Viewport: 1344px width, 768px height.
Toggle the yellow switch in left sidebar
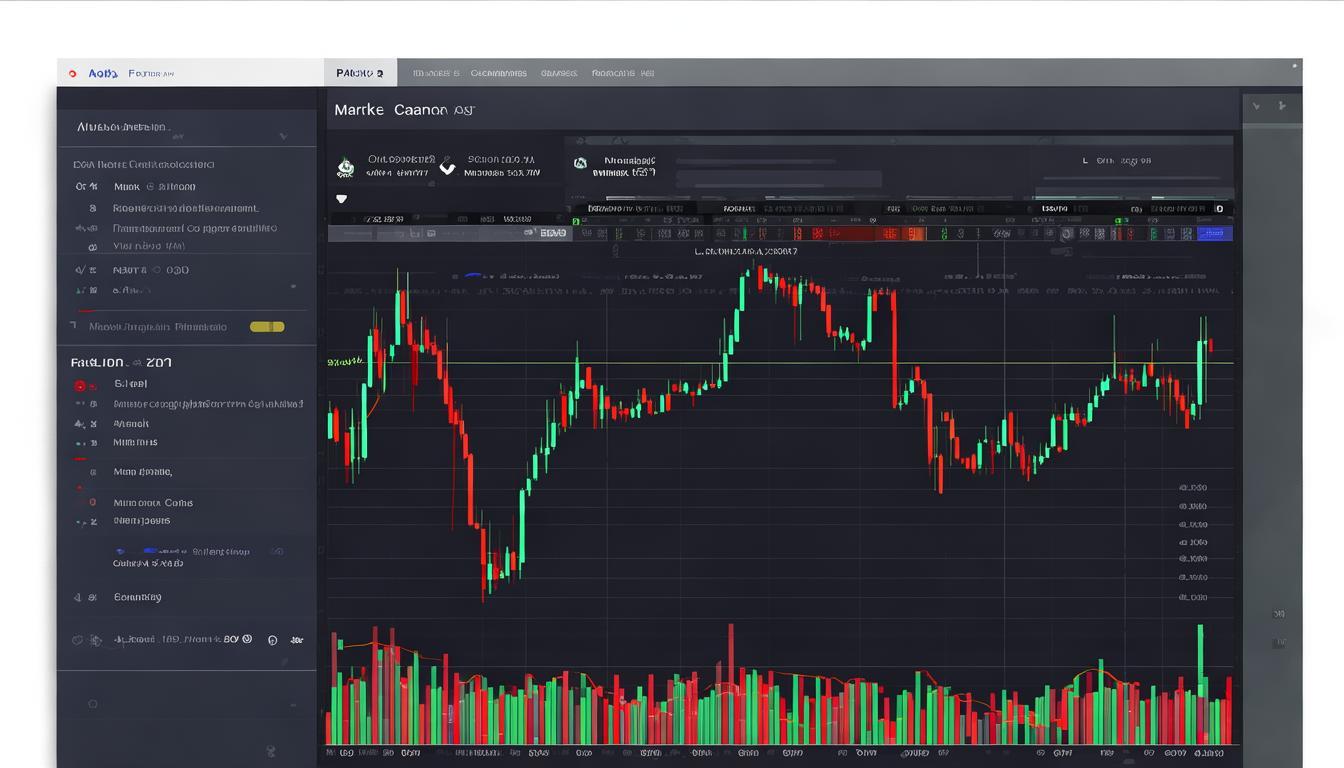pos(267,327)
